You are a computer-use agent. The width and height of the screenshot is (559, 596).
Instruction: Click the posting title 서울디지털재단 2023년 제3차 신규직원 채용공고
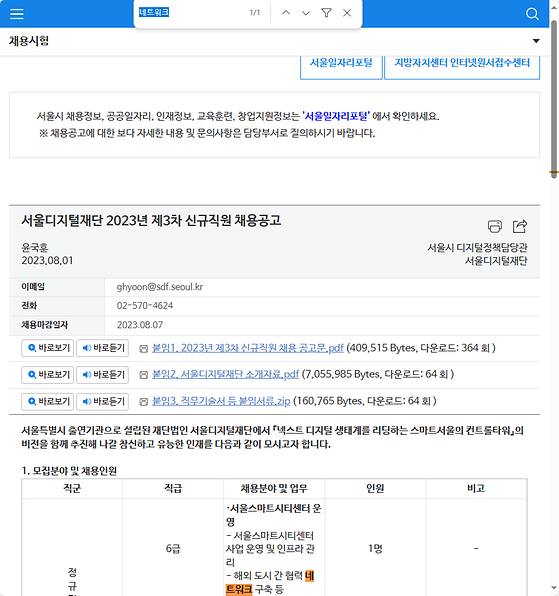(x=151, y=220)
